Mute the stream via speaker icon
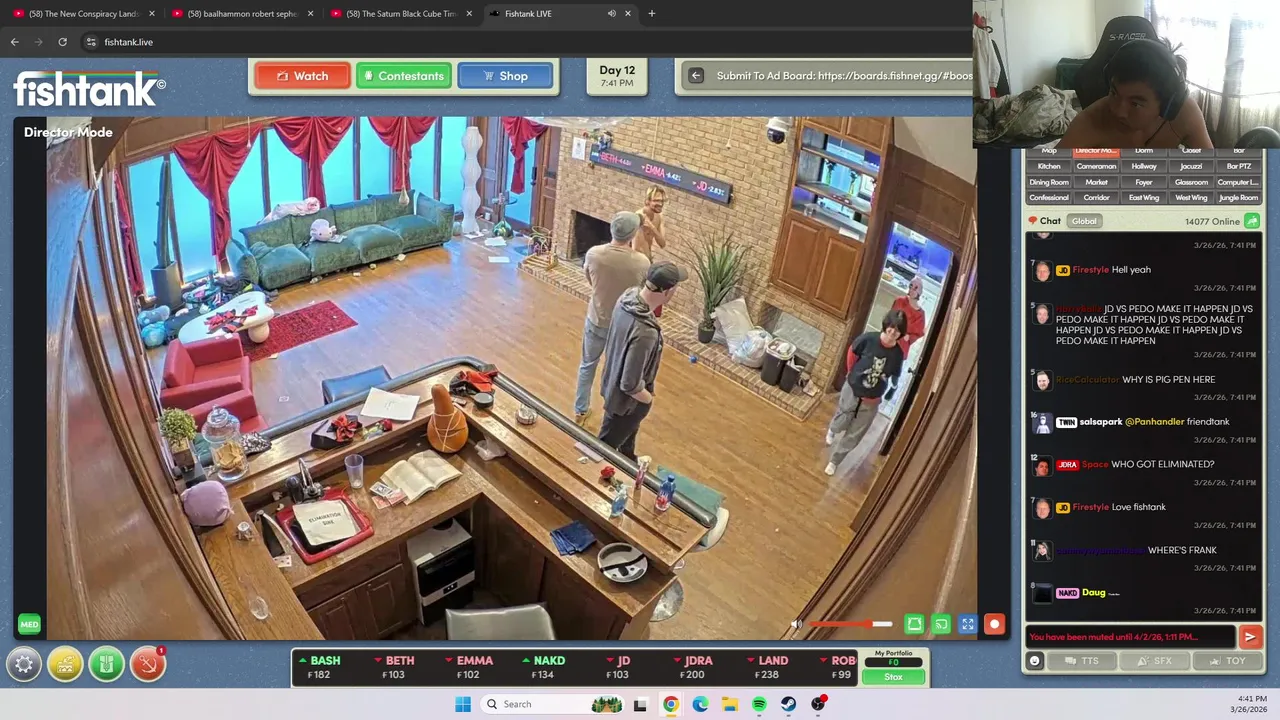 pos(796,624)
